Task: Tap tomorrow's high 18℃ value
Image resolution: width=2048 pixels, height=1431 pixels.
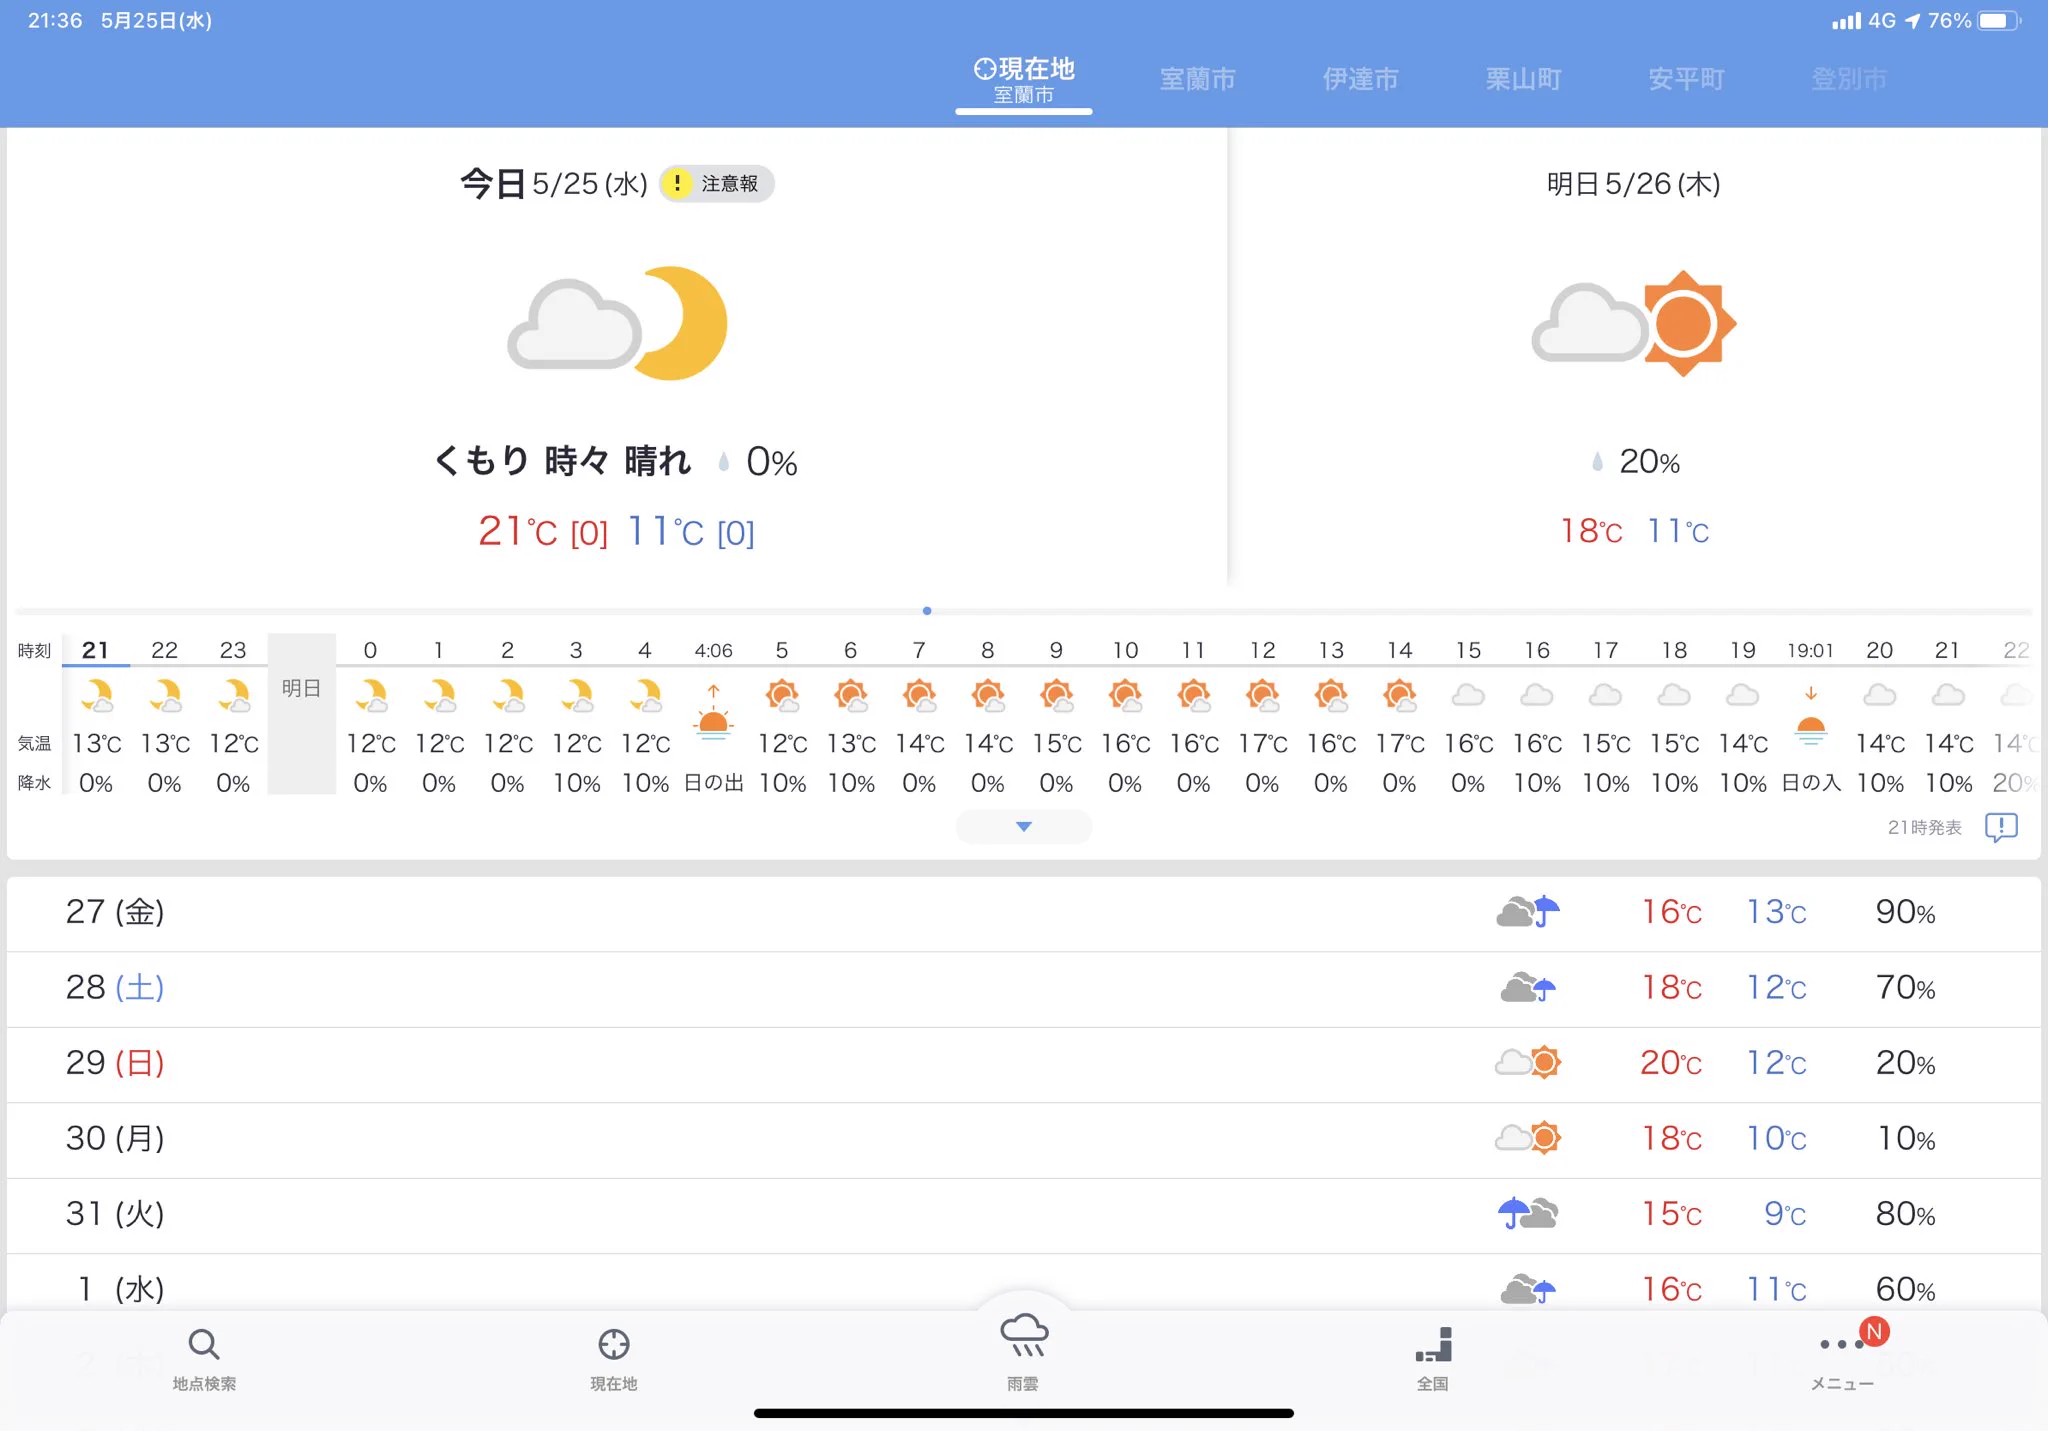Action: tap(1591, 531)
